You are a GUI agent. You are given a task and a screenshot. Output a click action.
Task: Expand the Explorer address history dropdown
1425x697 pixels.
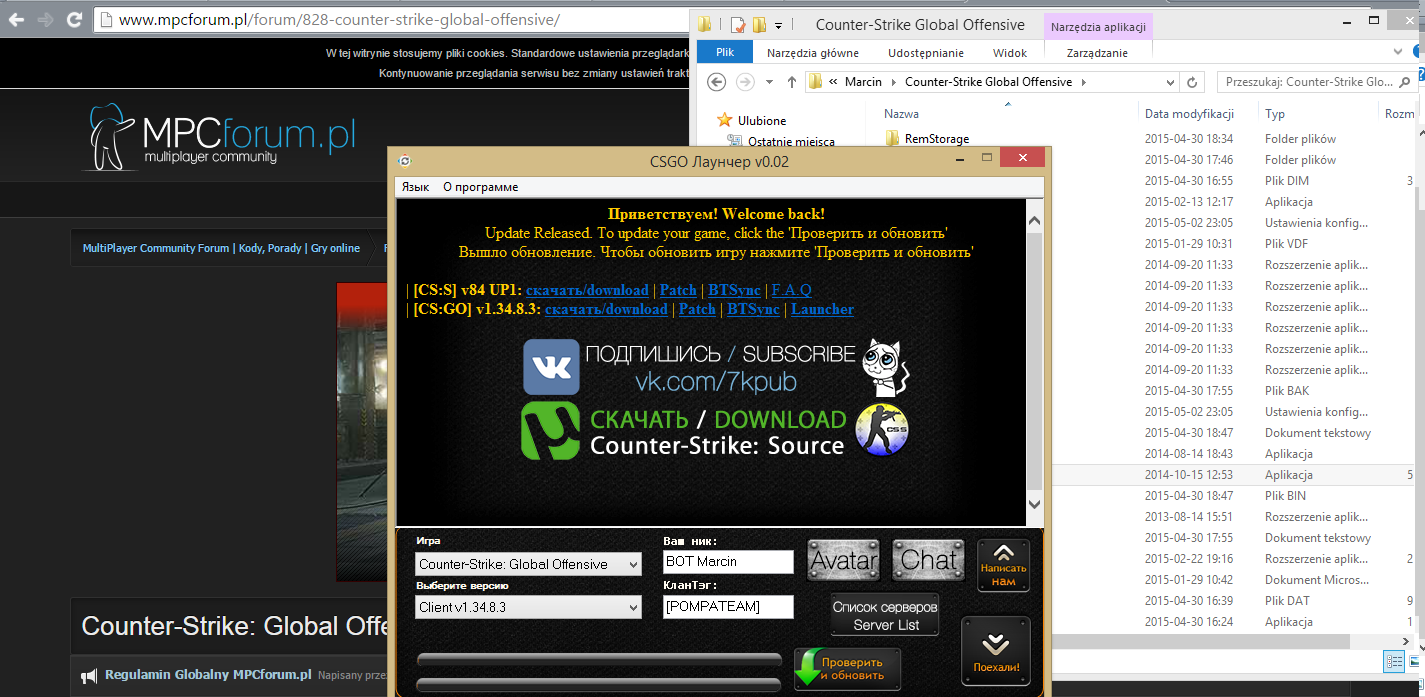click(x=1168, y=82)
